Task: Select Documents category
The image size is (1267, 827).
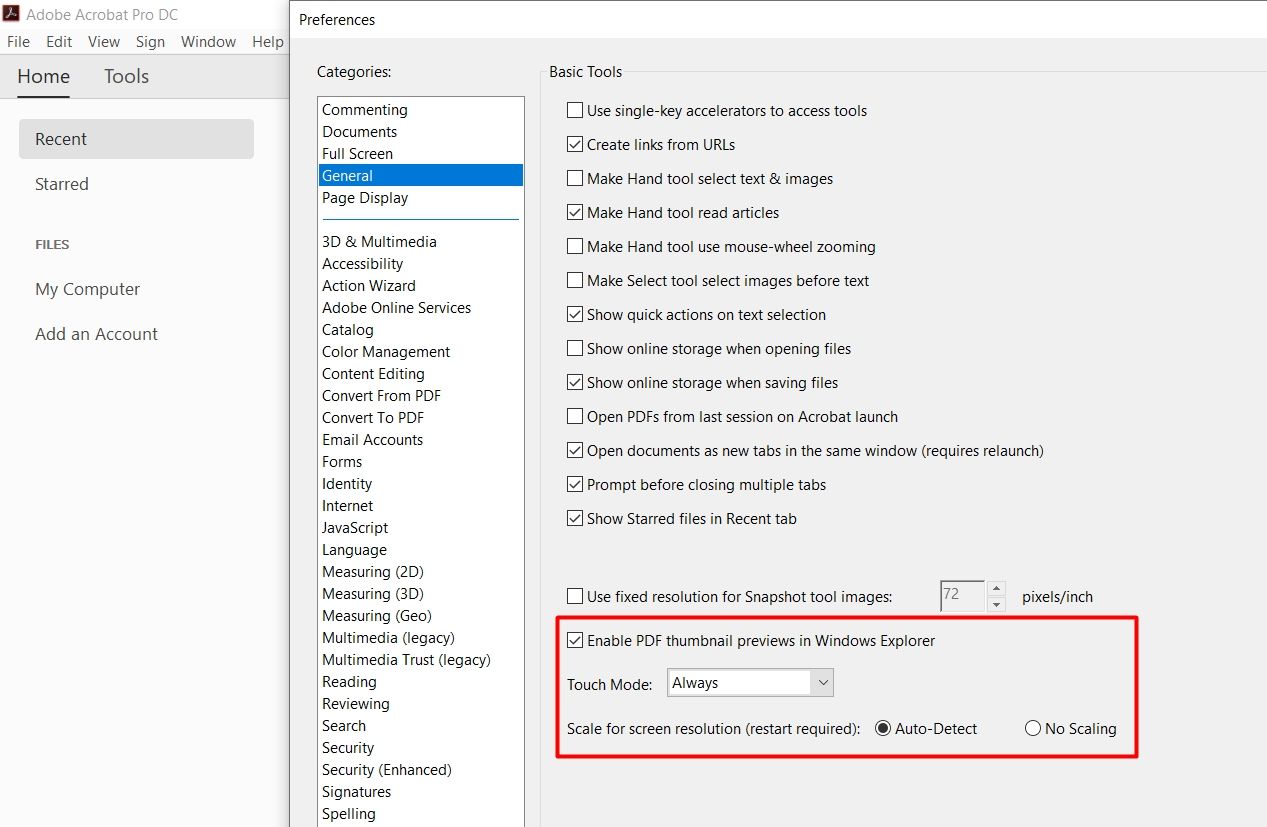Action: click(x=421, y=132)
